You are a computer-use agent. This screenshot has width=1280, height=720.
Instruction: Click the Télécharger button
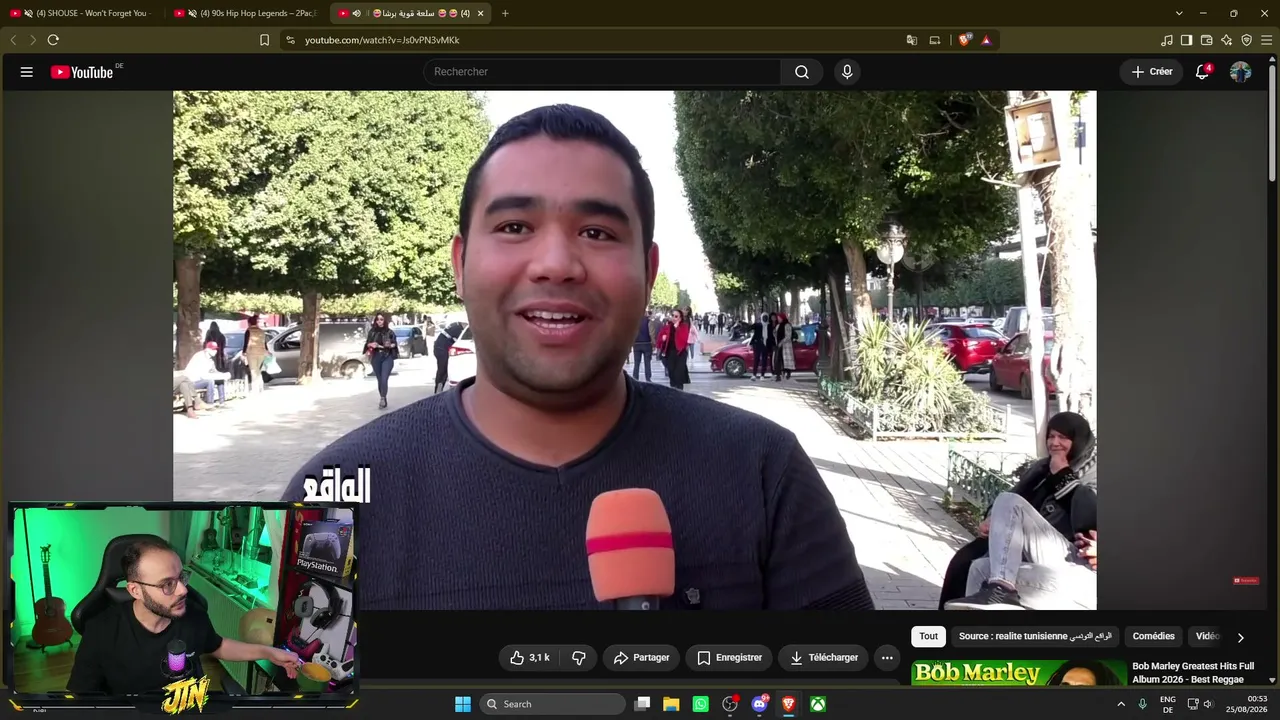click(824, 657)
